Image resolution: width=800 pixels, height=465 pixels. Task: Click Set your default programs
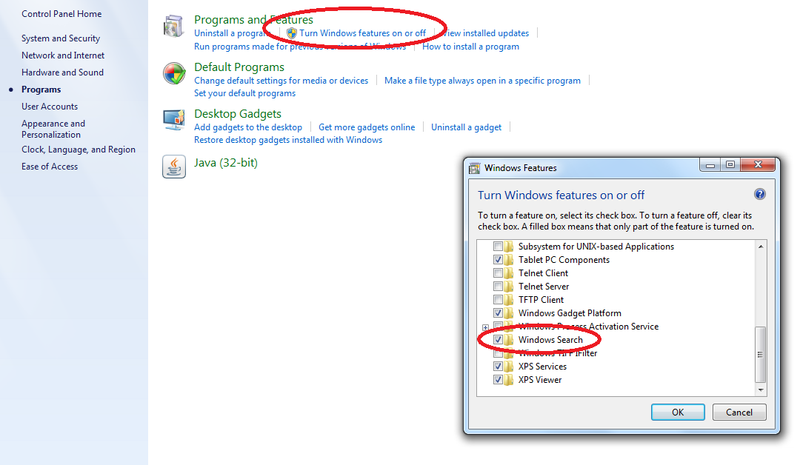(244, 93)
